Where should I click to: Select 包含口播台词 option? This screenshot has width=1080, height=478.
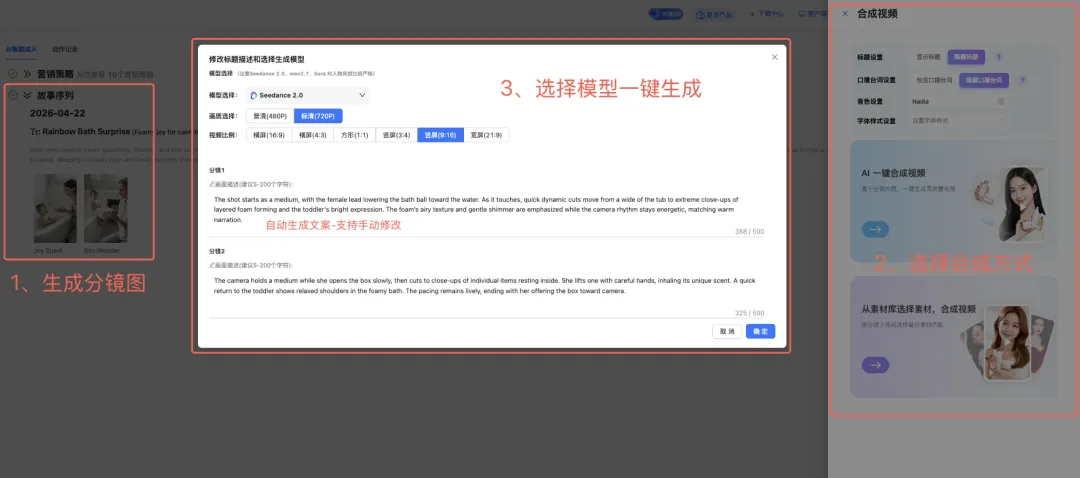pyautogui.click(x=934, y=80)
